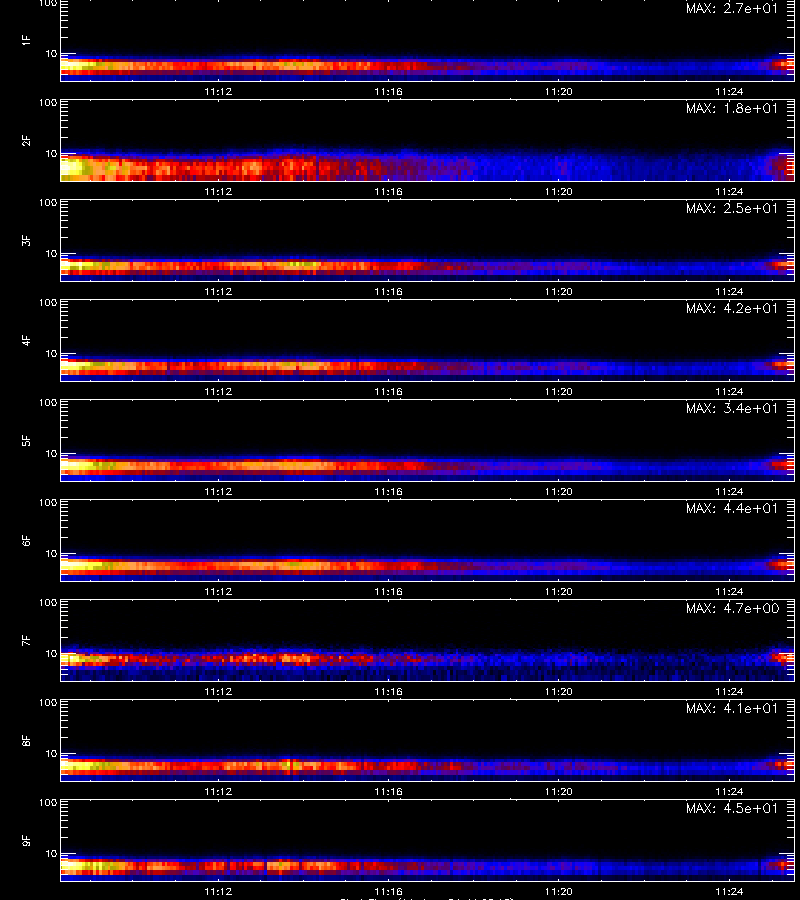Image resolution: width=800 pixels, height=900 pixels.
Task: Click the MAX: 4.1e+01 readout
Action: 732,708
